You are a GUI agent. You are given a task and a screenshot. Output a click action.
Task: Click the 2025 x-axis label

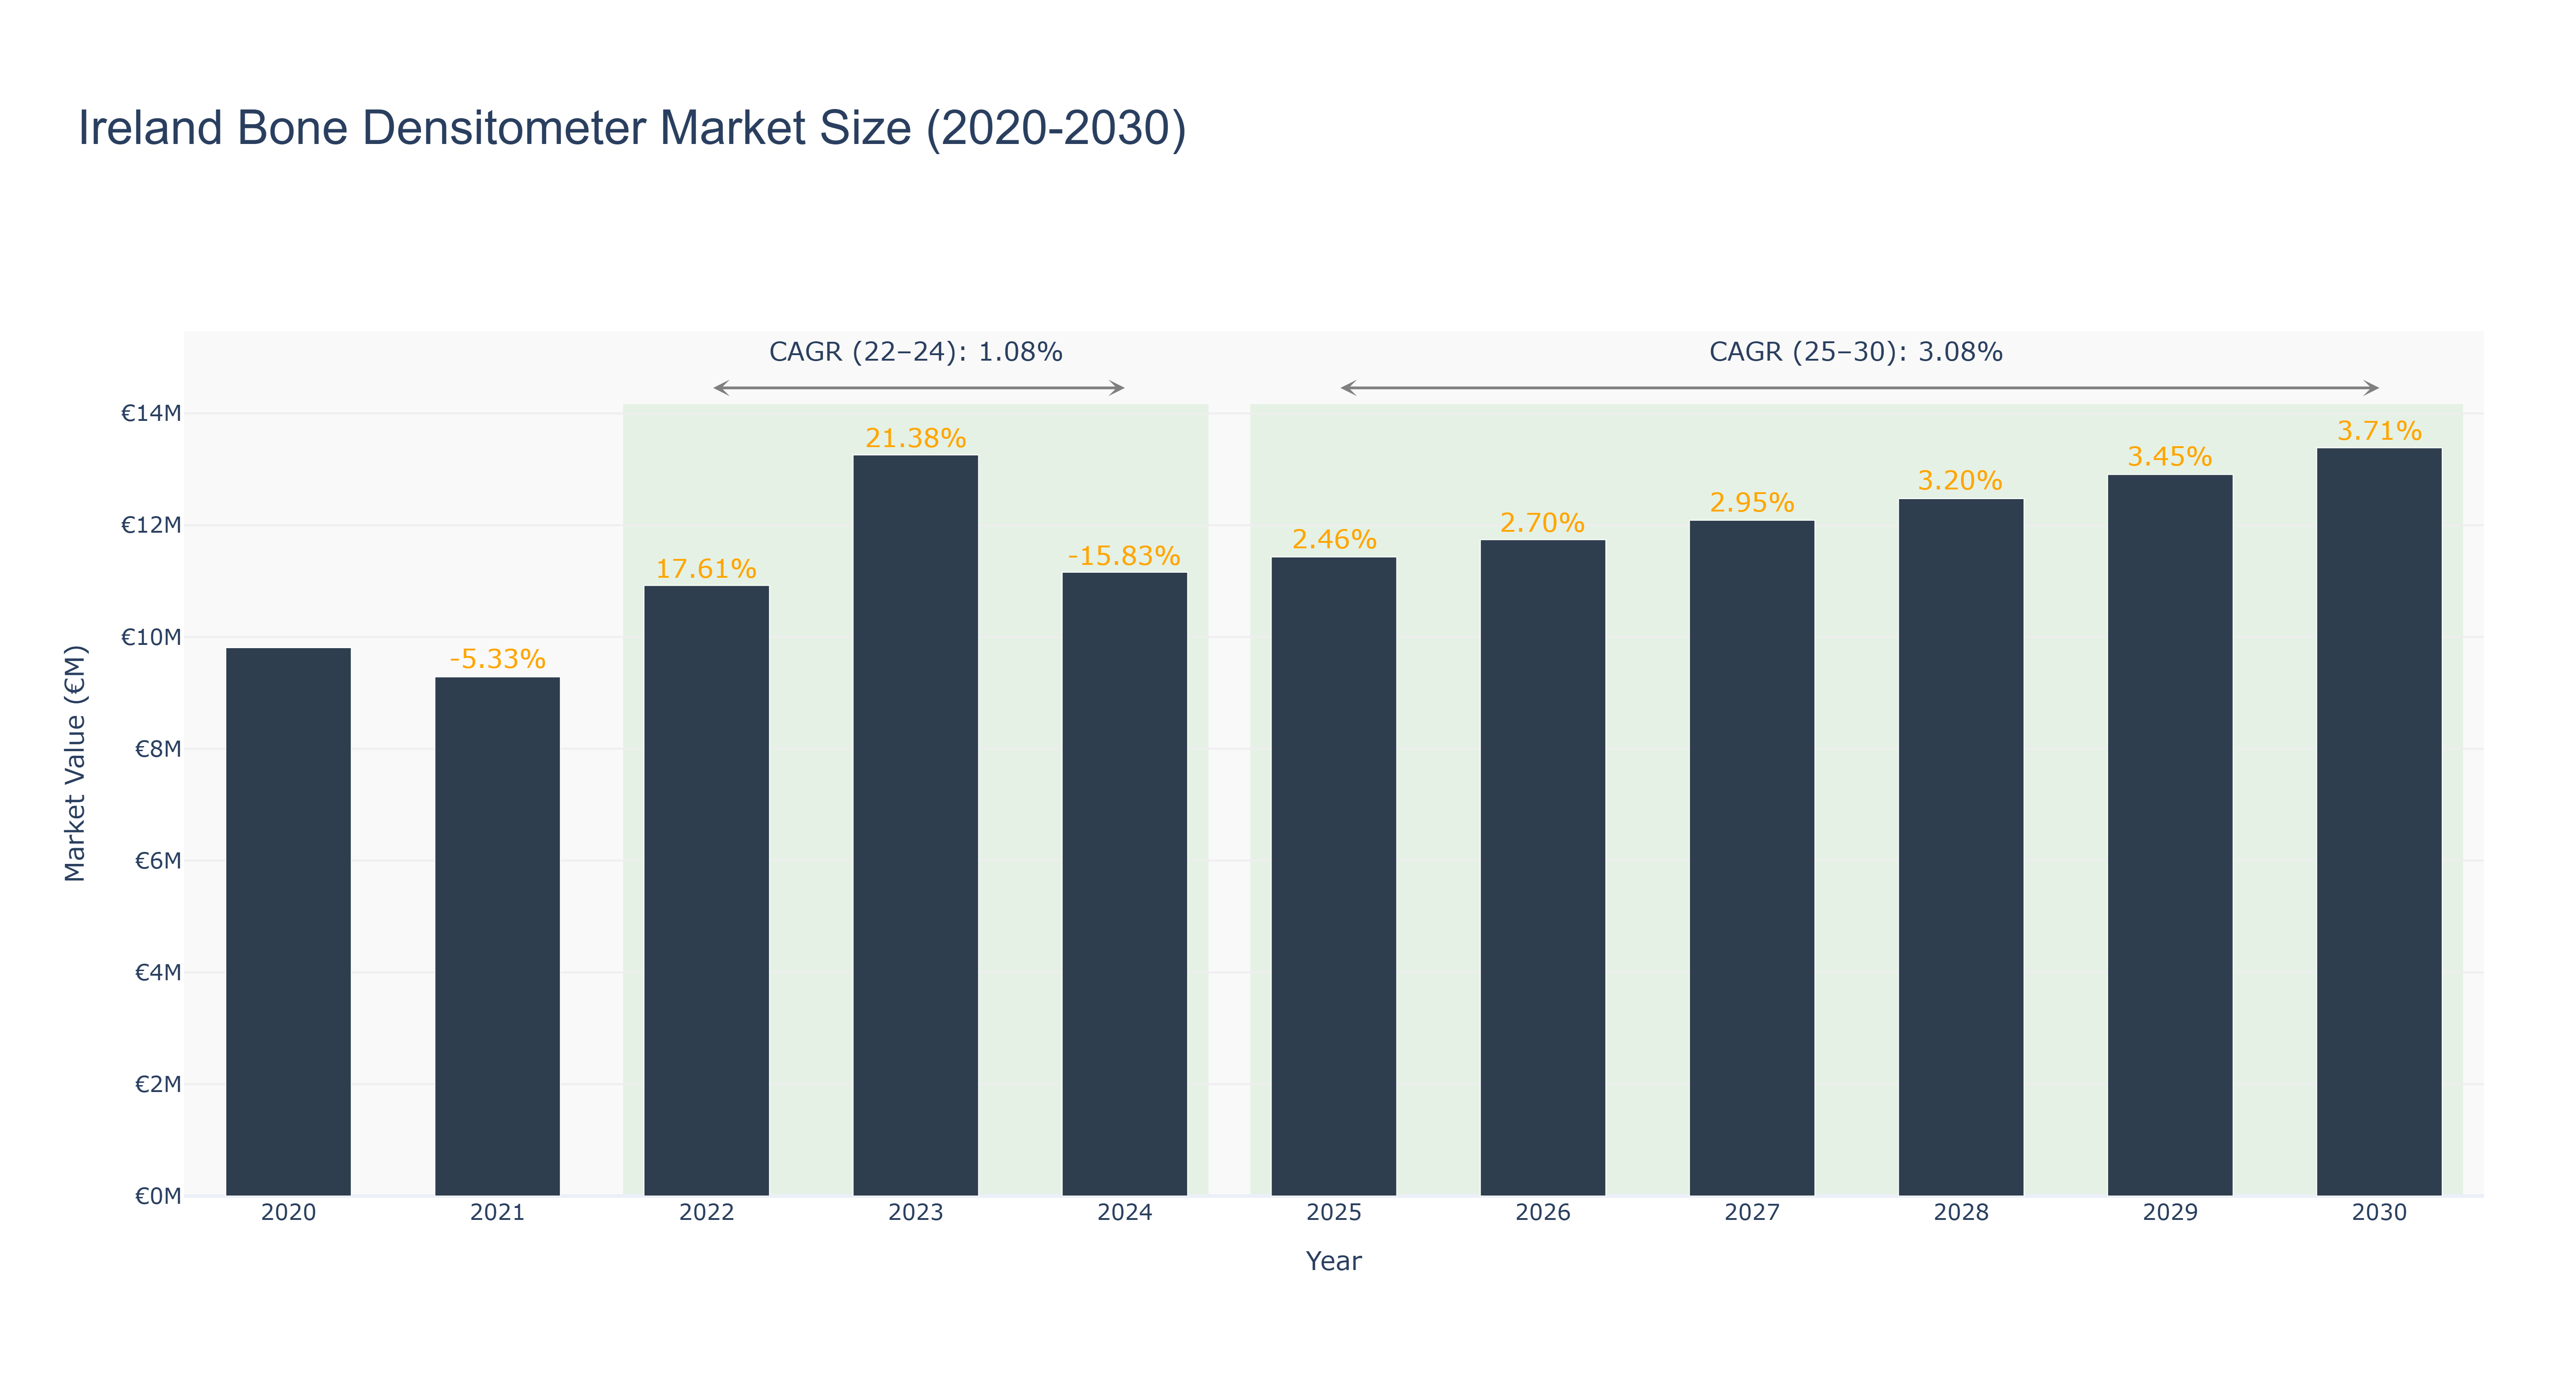click(1333, 1213)
